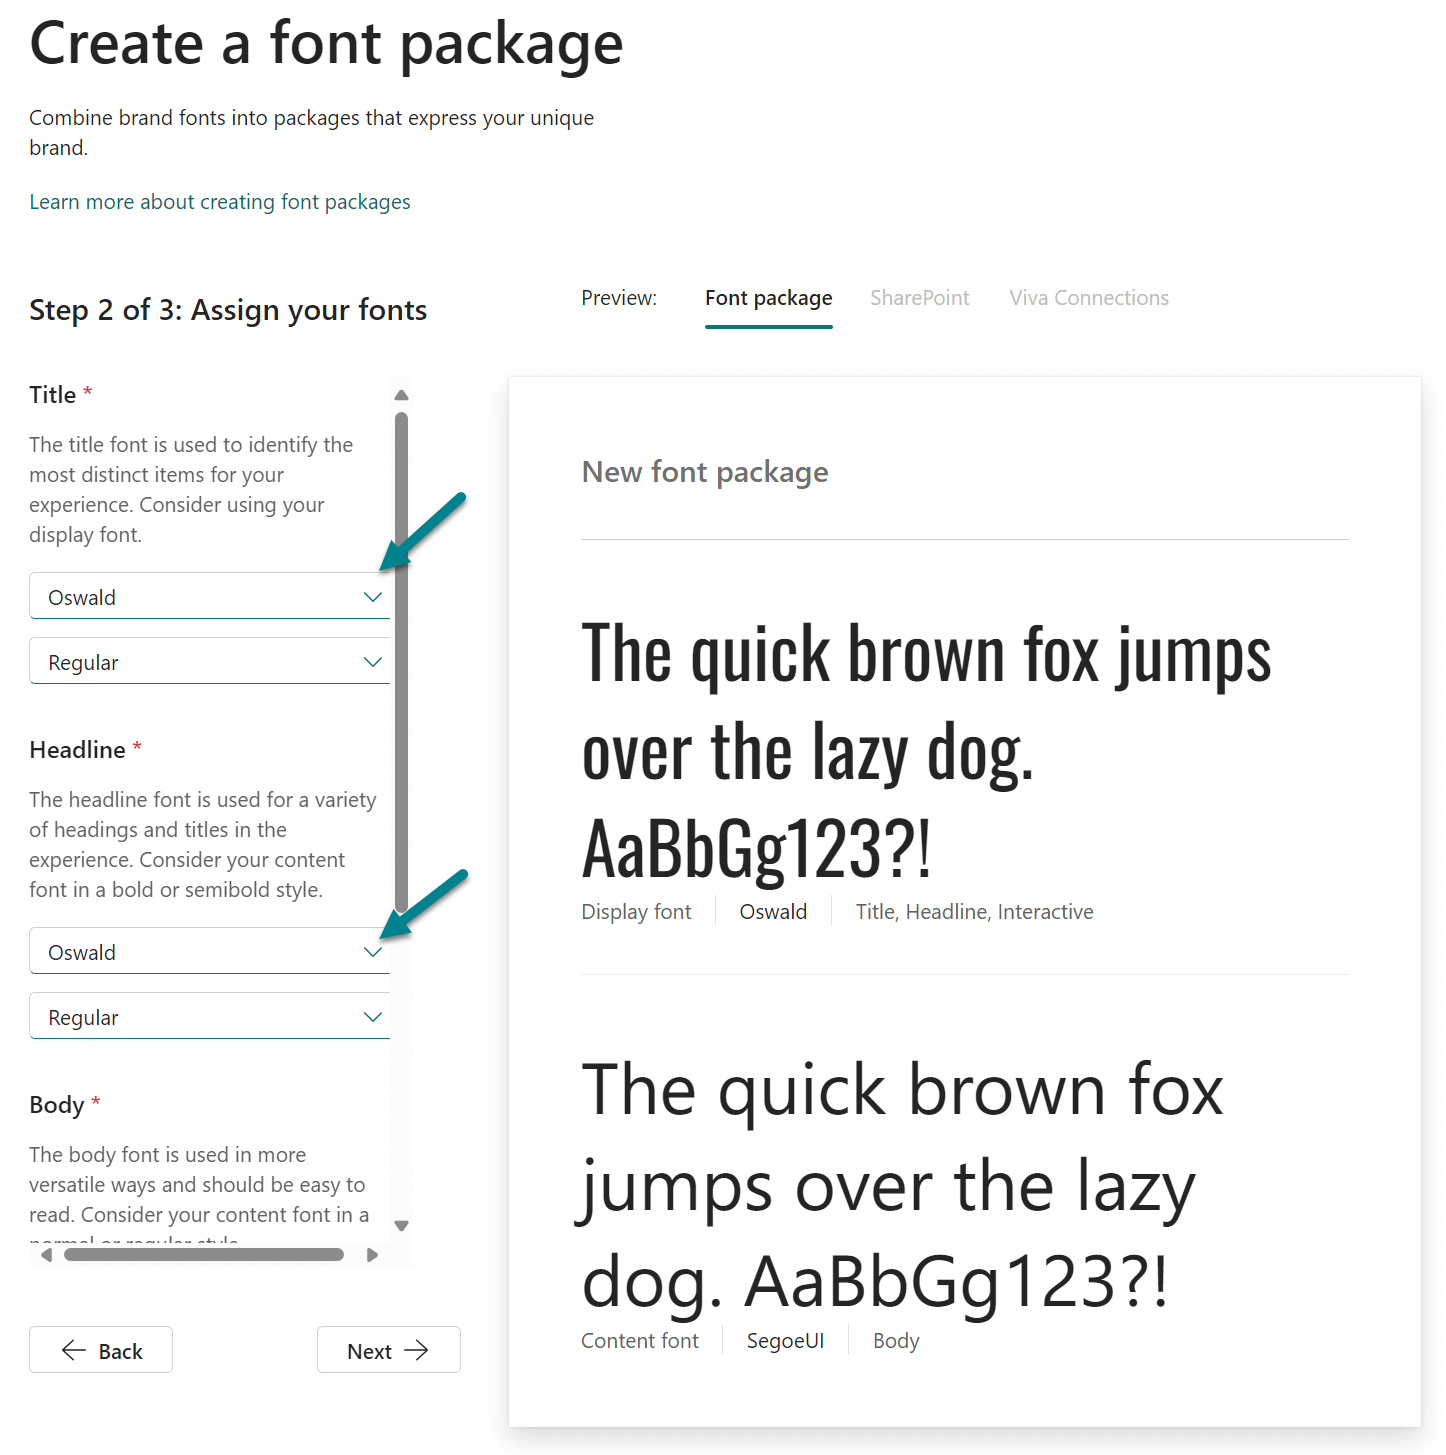Select the Font package preview tab
Viewport: 1446px width, 1455px height.
pos(768,297)
